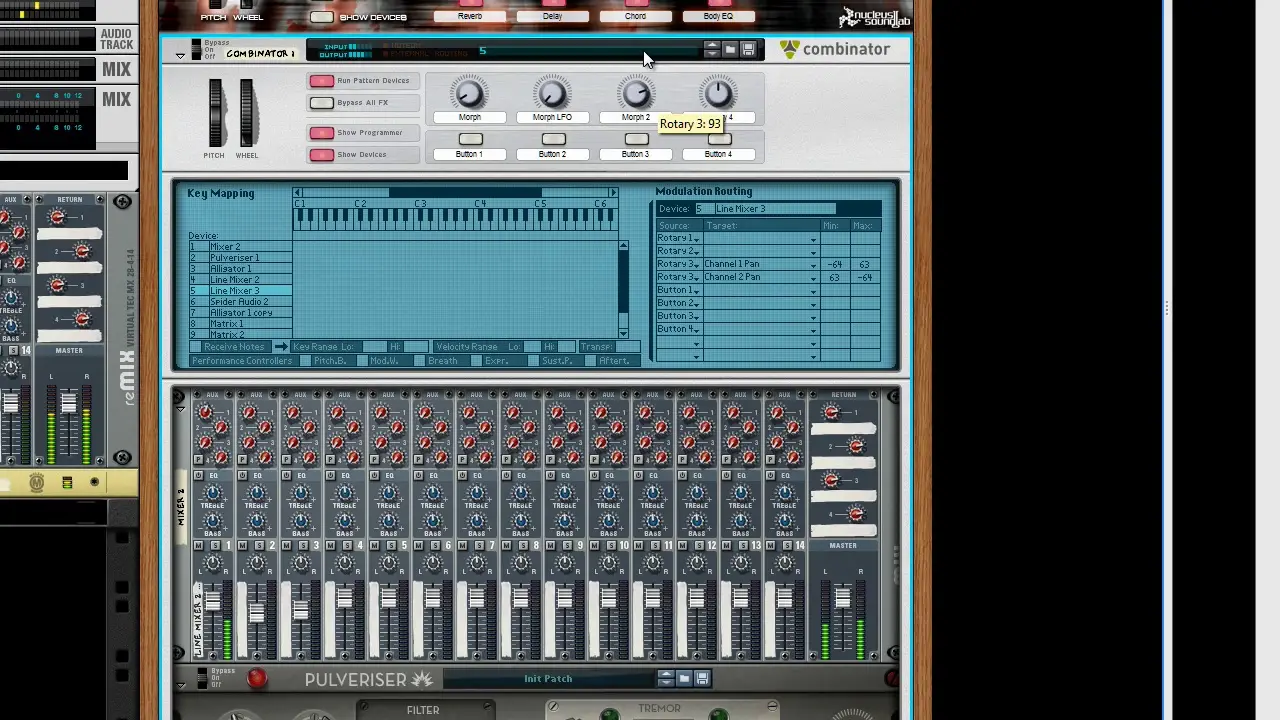
Task: Click the Morph rotary knob
Action: [469, 94]
